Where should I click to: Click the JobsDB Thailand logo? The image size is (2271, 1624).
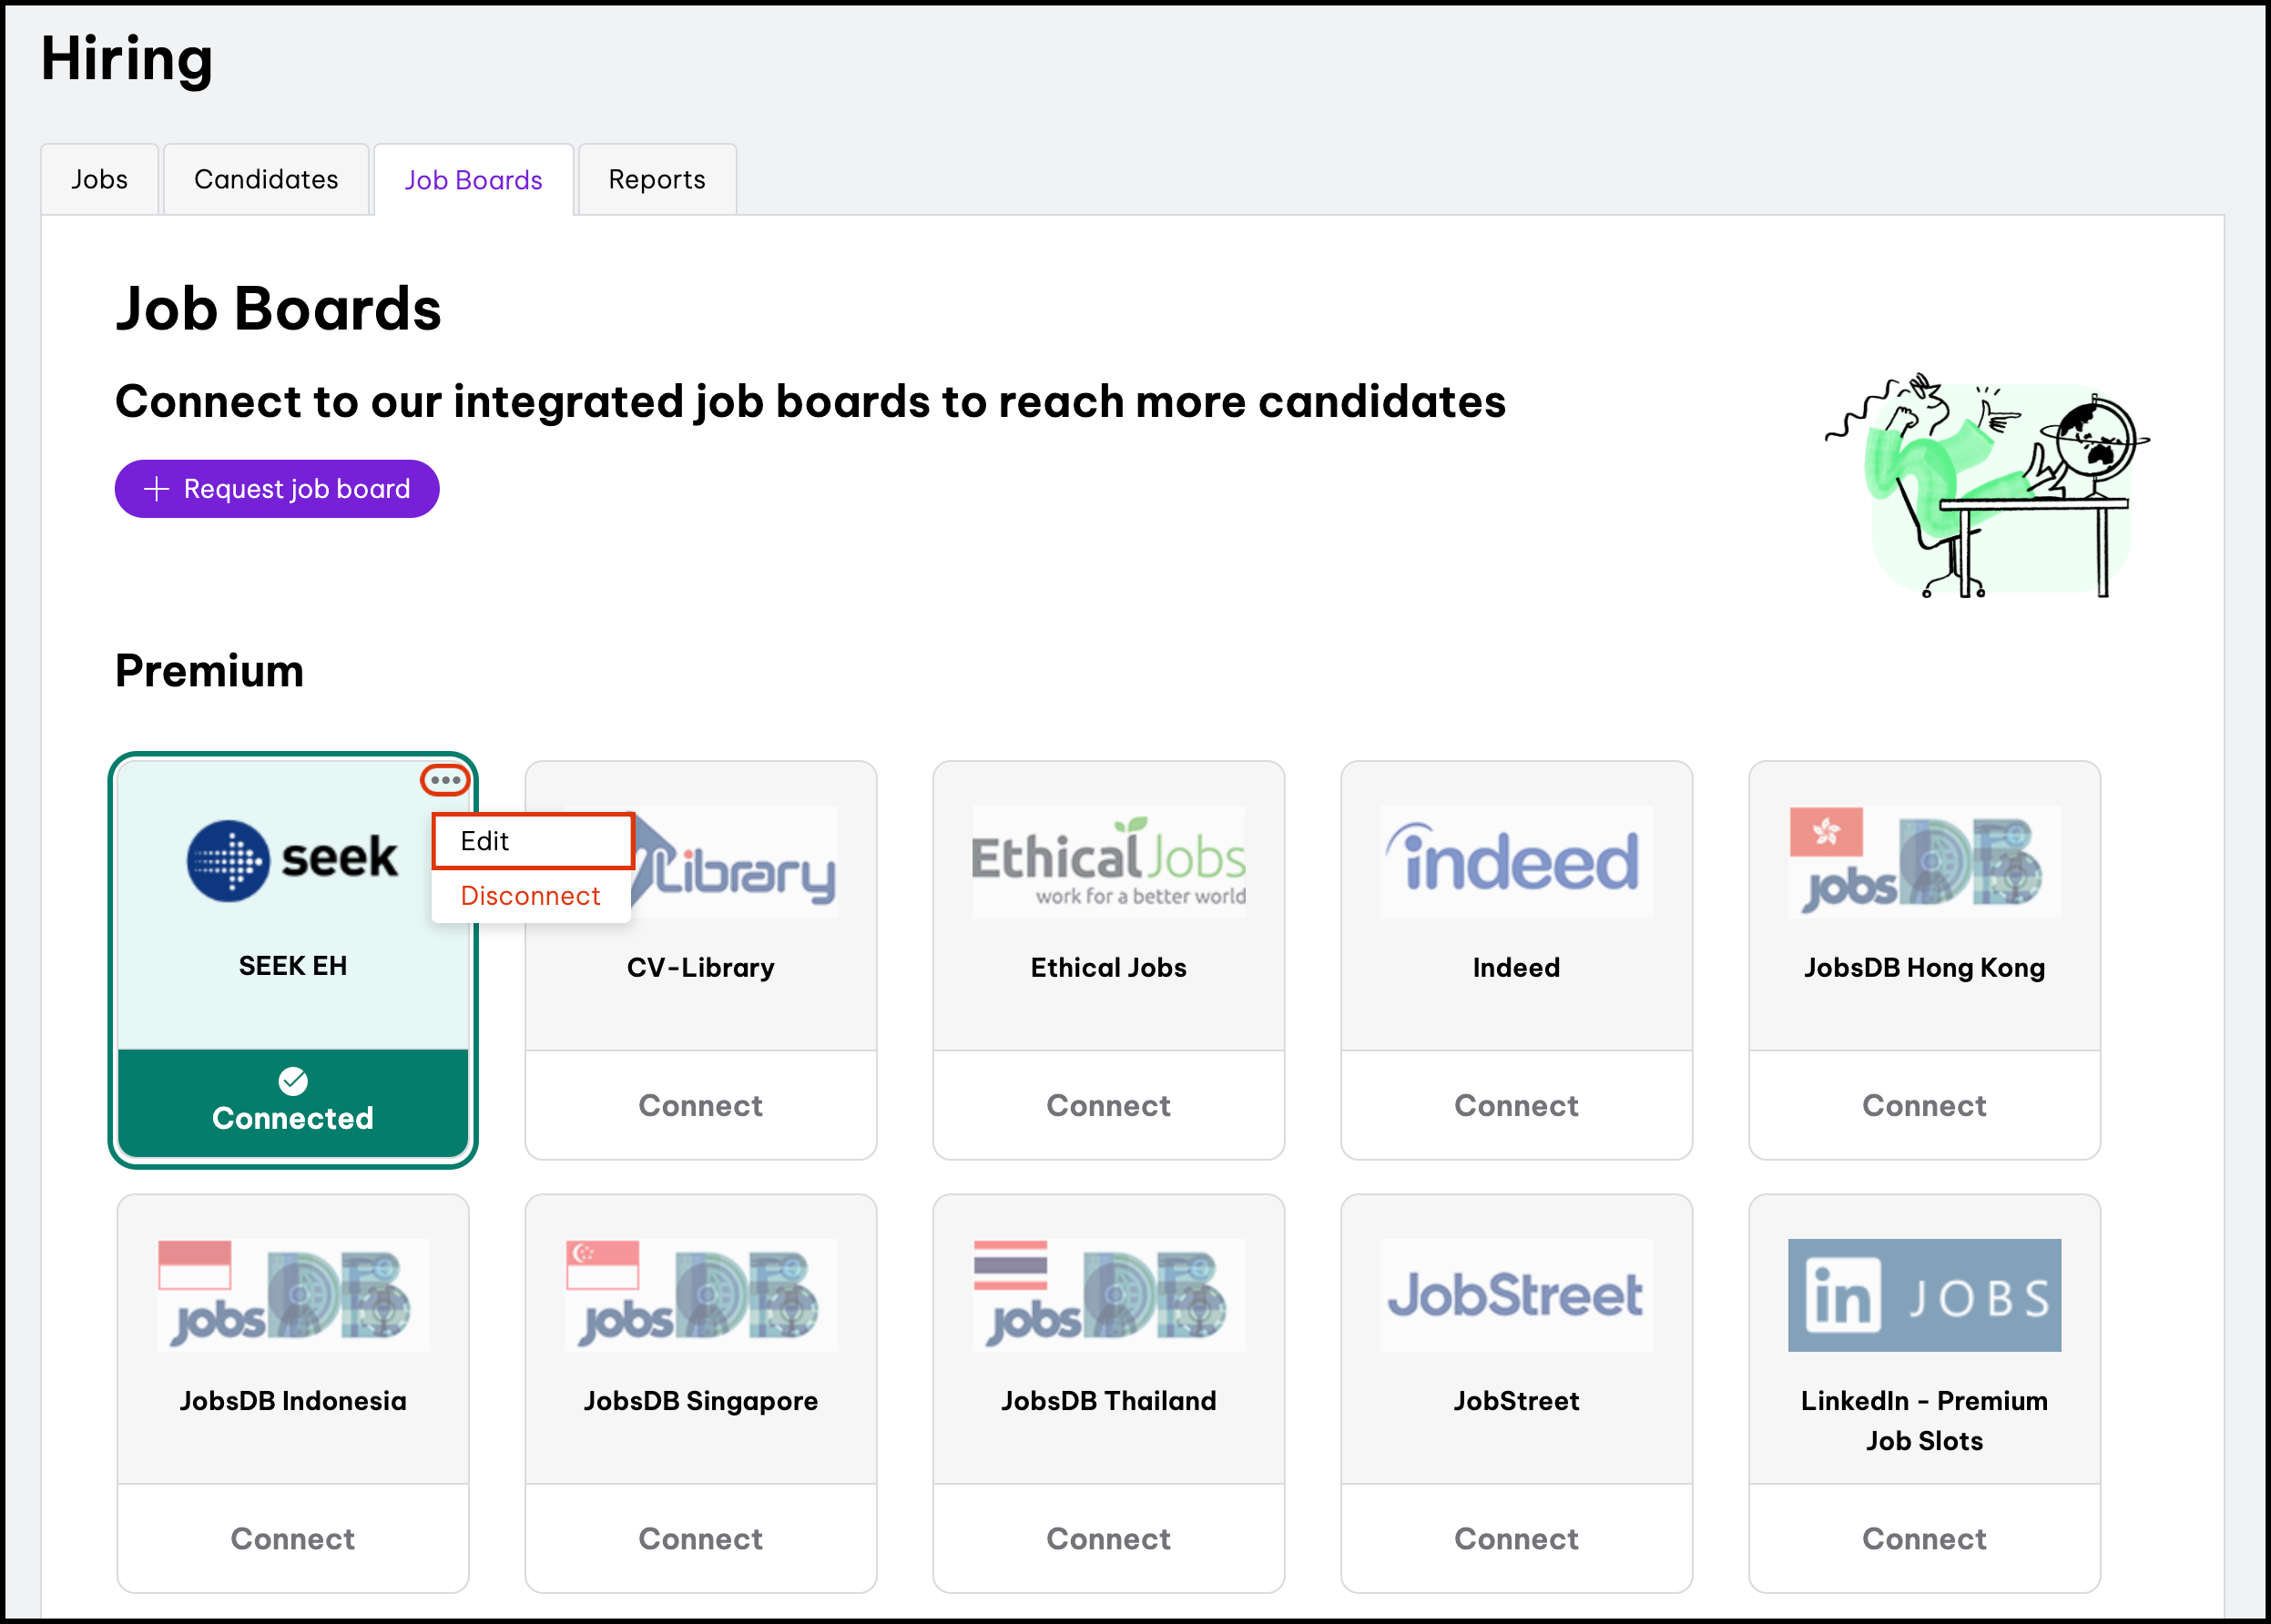point(1108,1295)
